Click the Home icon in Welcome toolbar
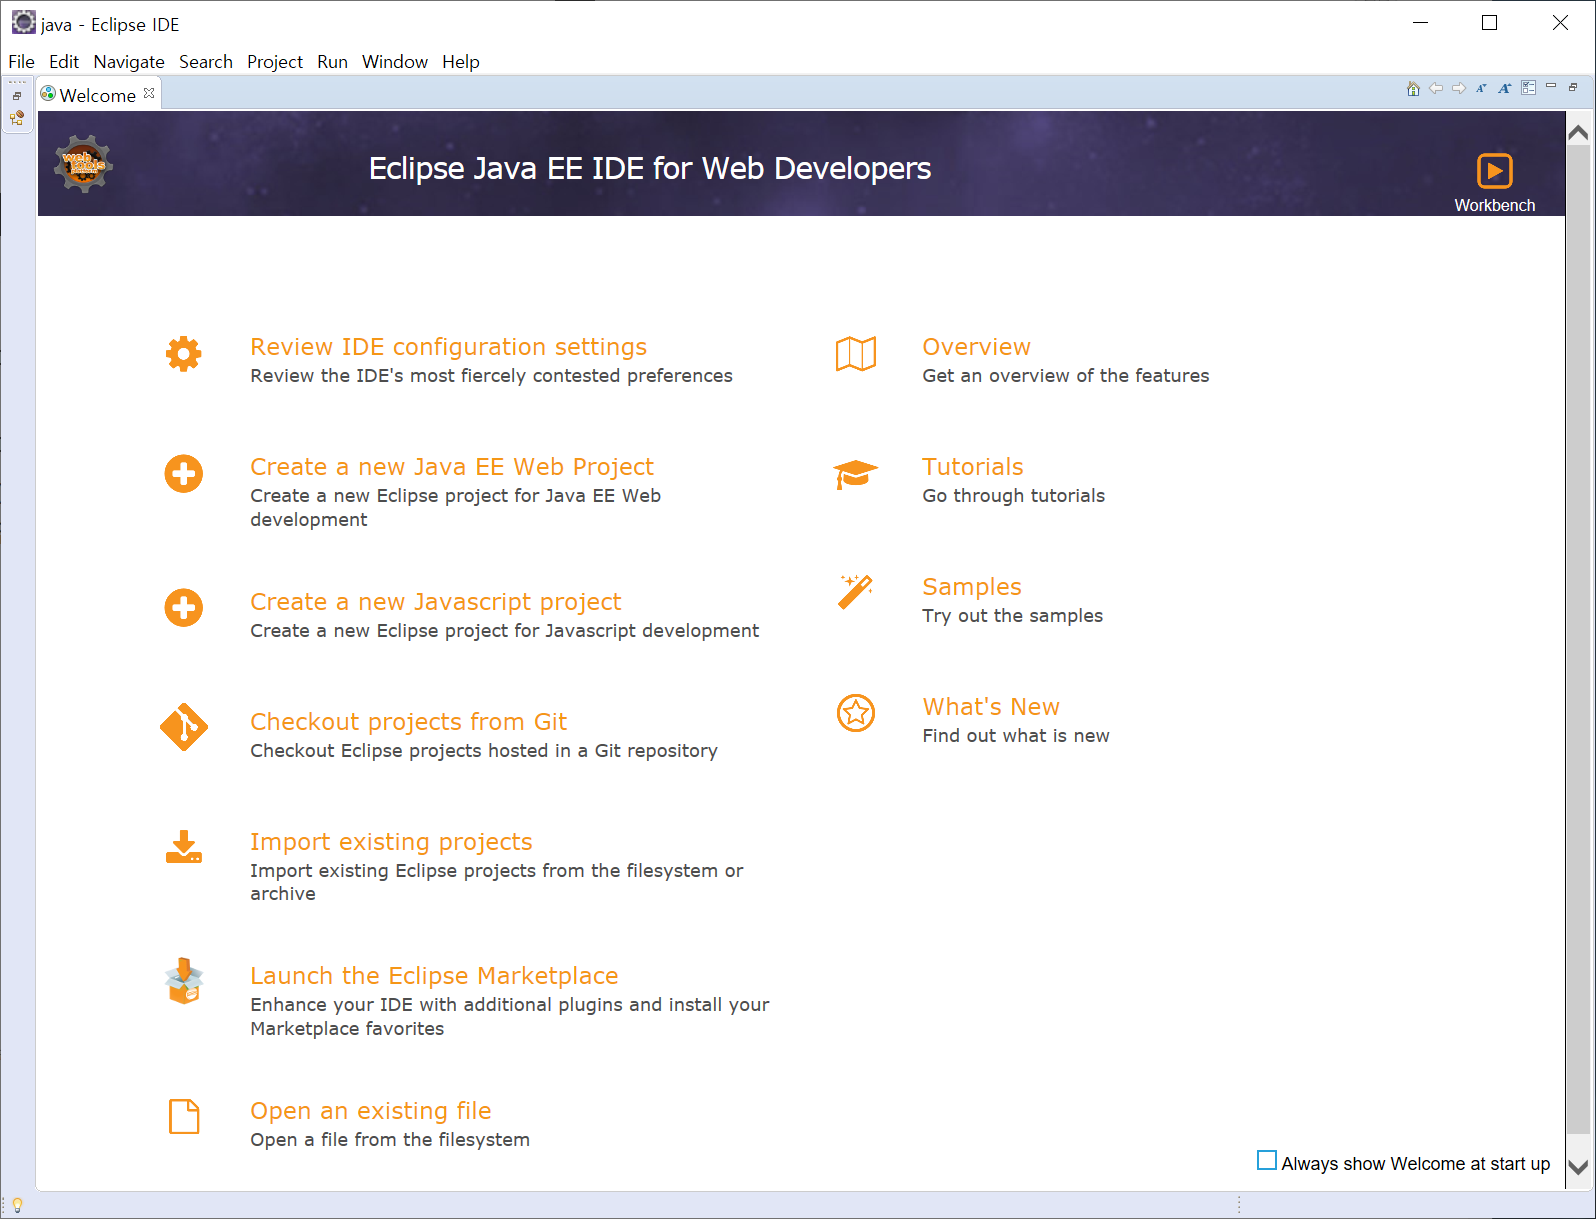1596x1219 pixels. 1413,88
